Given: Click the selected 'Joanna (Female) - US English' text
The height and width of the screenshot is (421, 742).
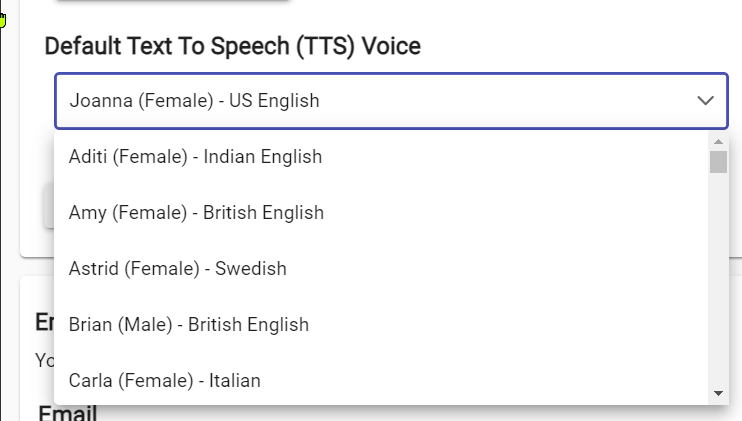Looking at the screenshot, I should point(194,101).
